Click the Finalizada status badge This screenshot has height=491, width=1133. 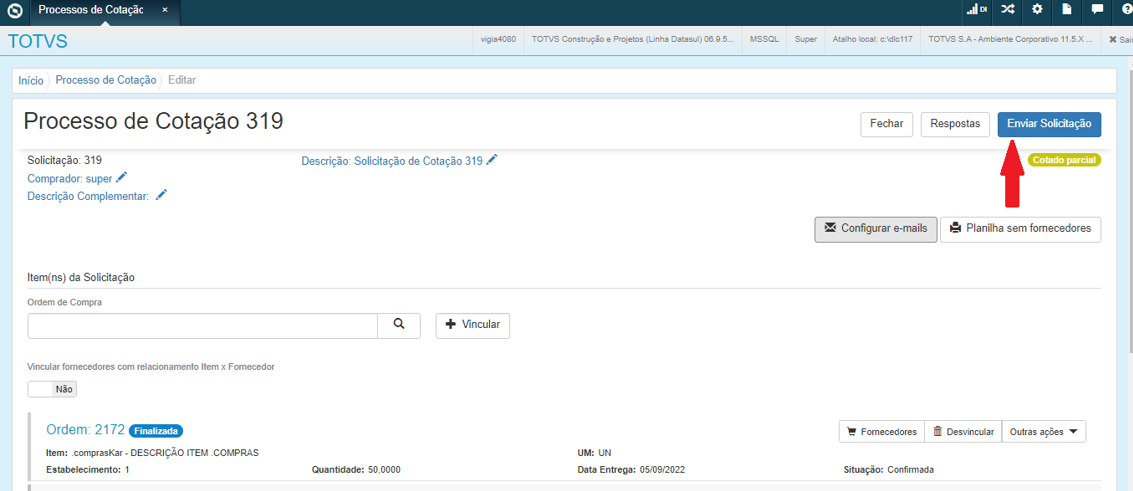coord(156,431)
